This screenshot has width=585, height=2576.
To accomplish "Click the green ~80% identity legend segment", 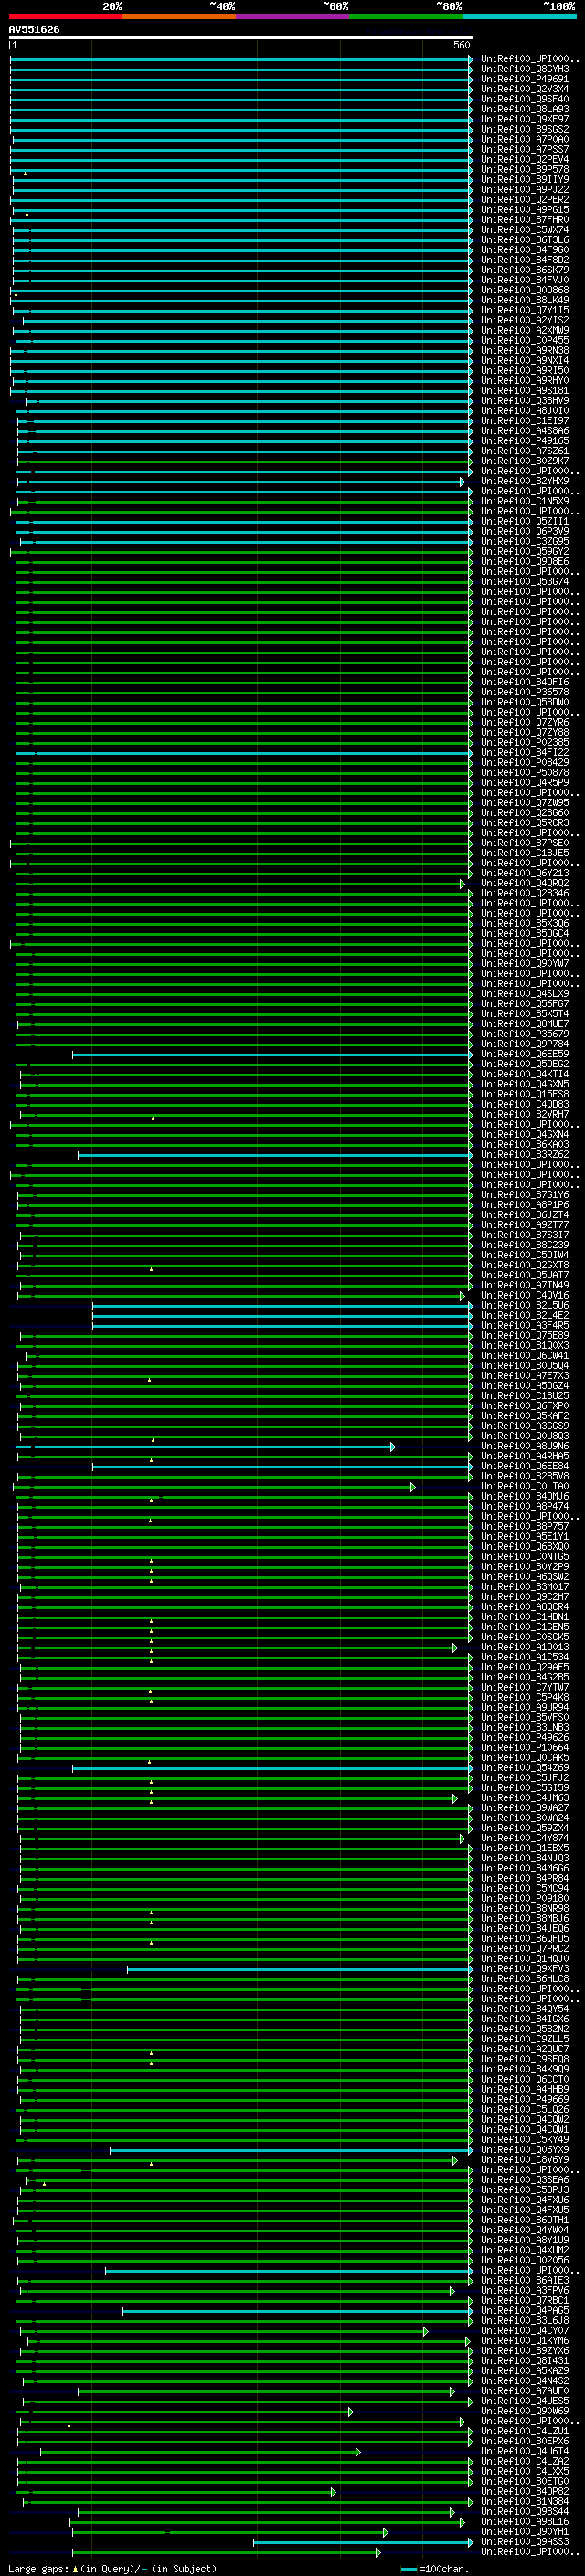I will tap(406, 16).
